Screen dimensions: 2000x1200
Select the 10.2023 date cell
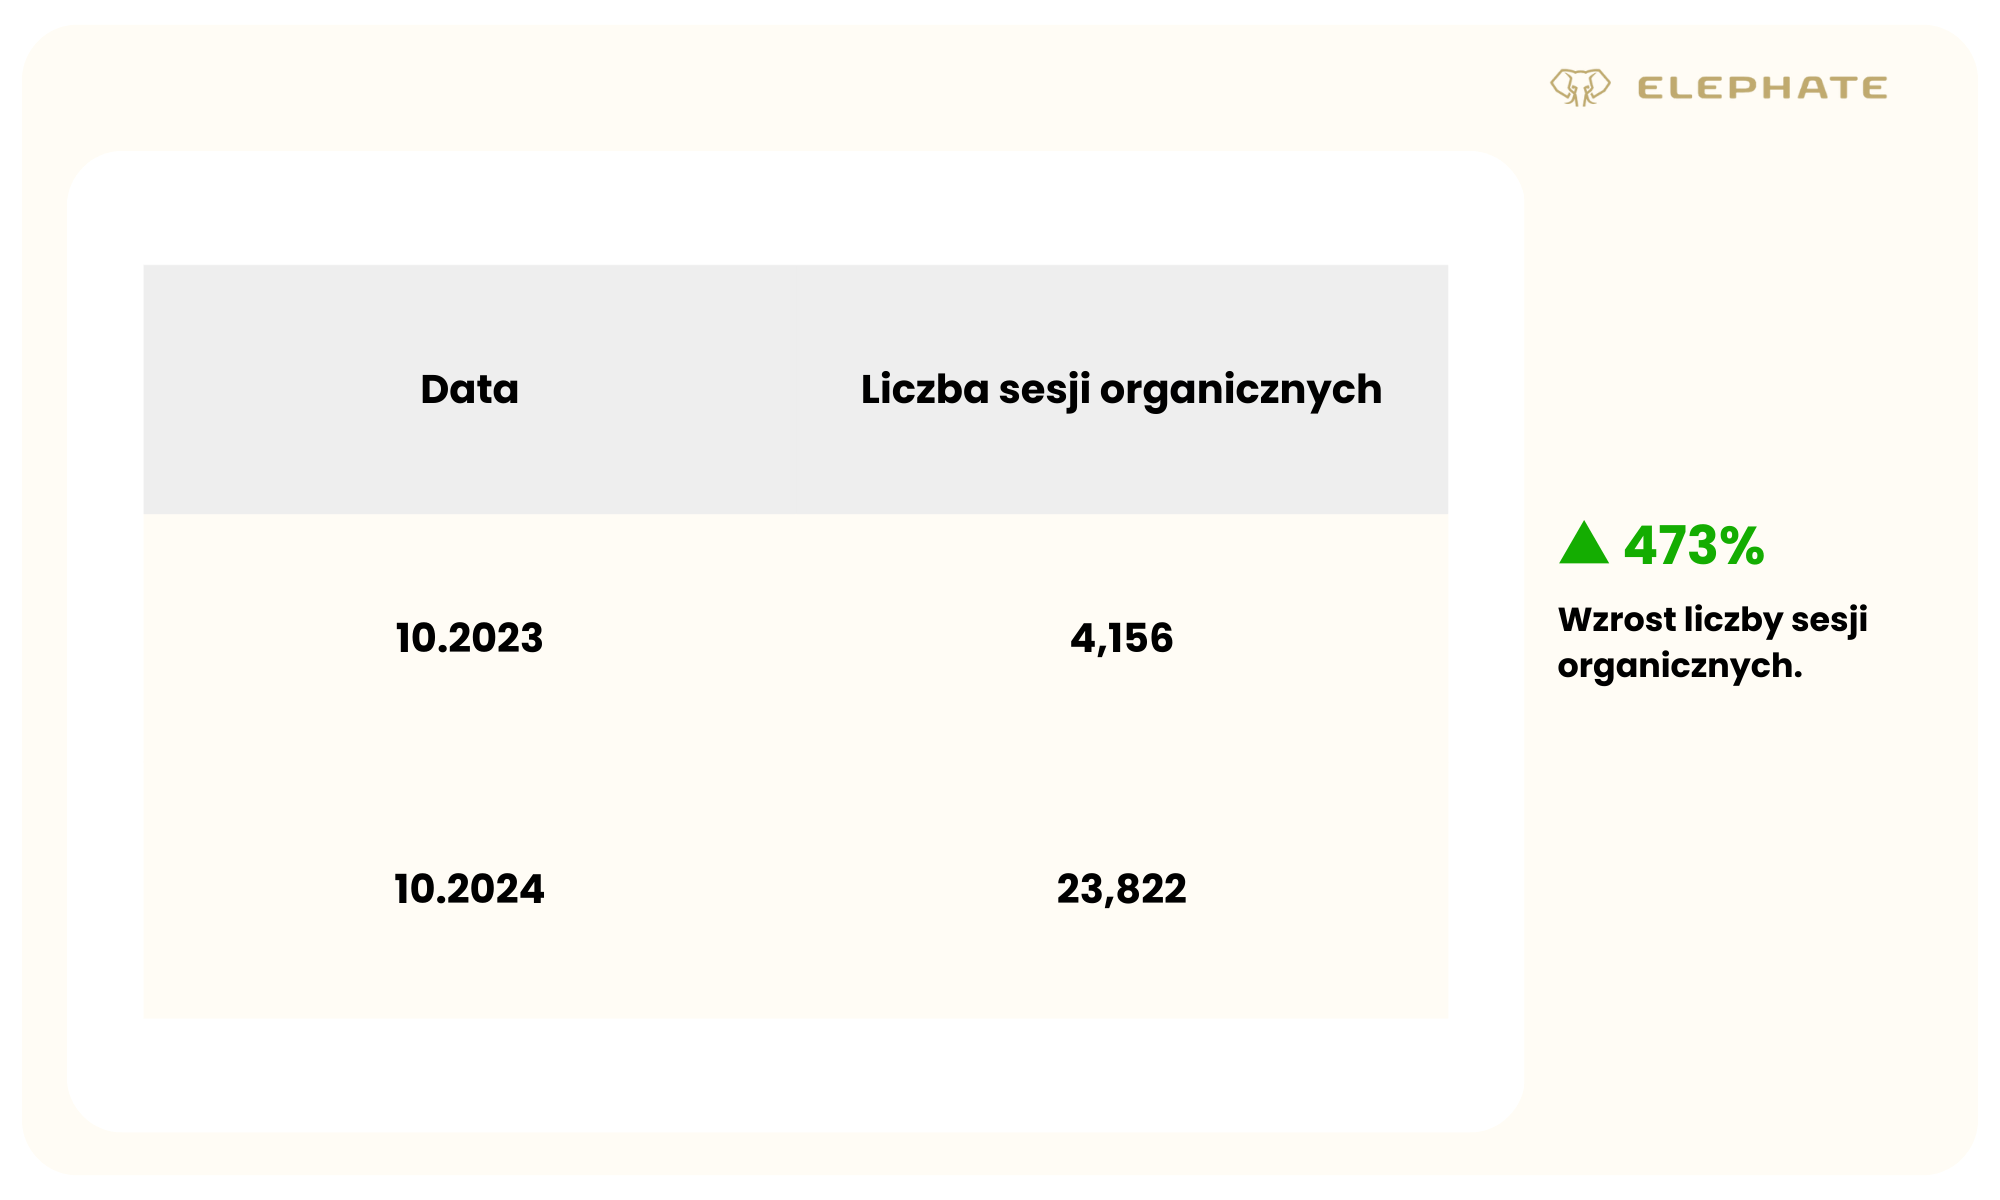click(469, 638)
